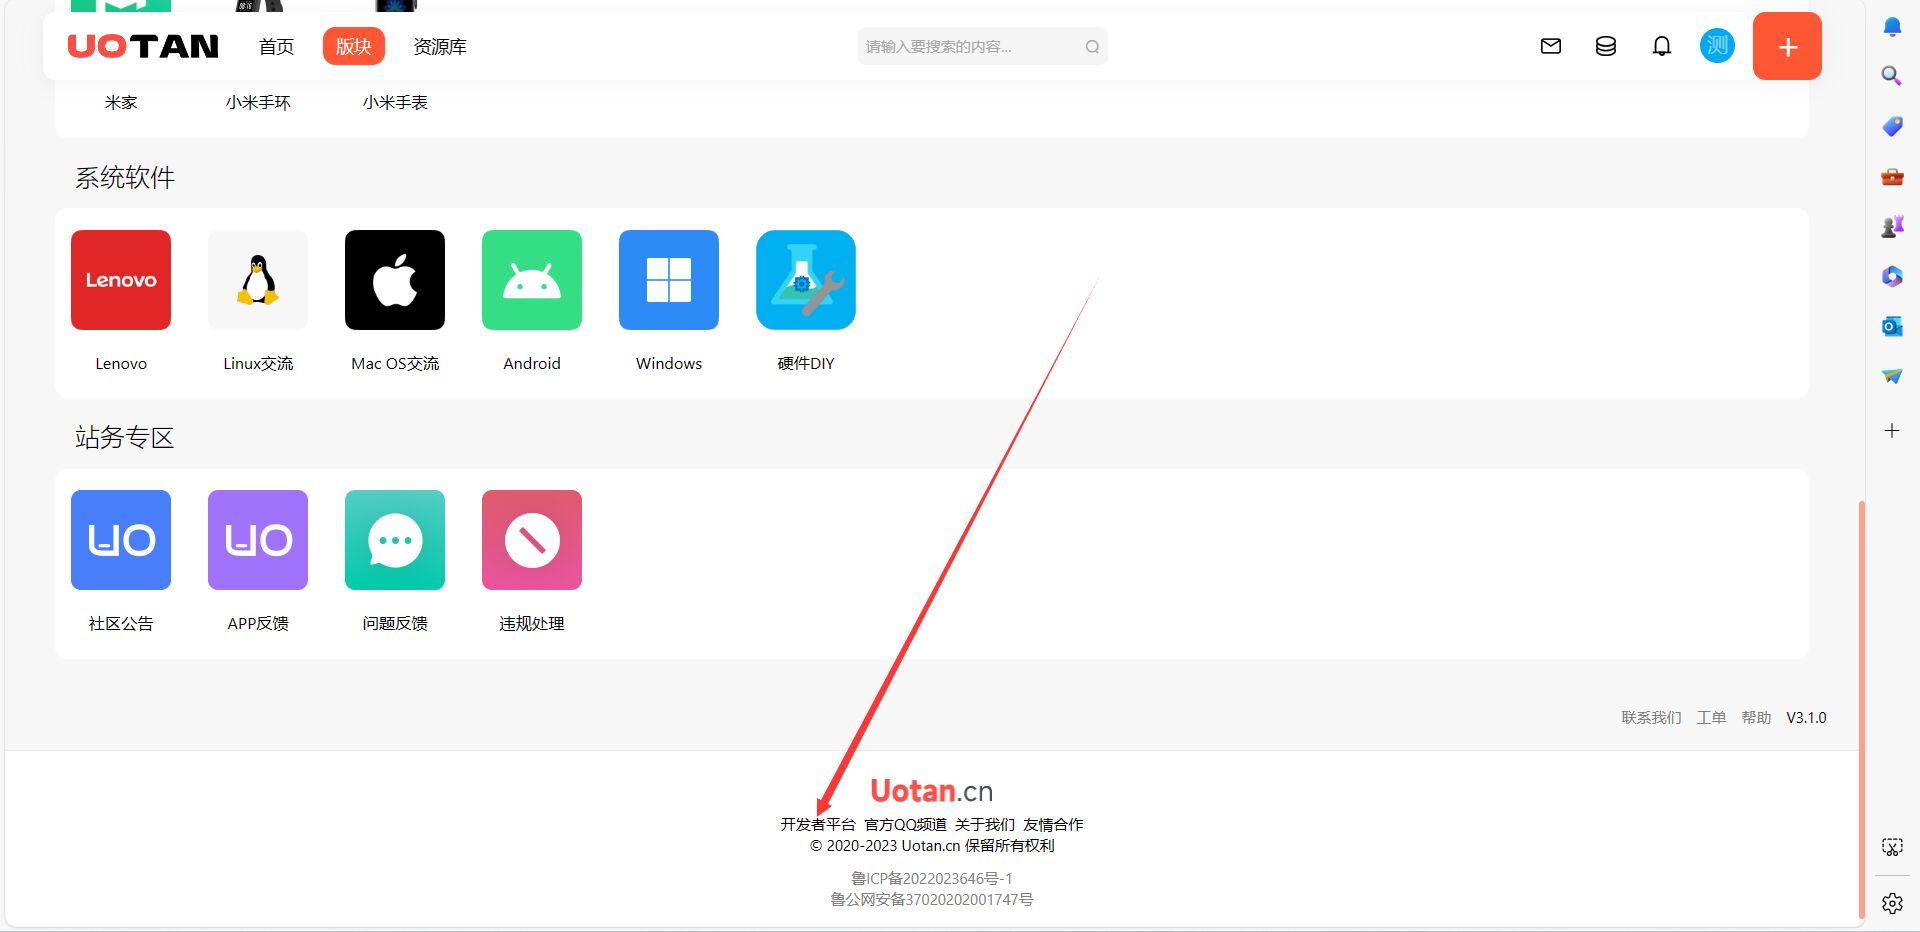1920x932 pixels.
Task: Open the 违规处理 prohibition icon
Action: (x=532, y=540)
